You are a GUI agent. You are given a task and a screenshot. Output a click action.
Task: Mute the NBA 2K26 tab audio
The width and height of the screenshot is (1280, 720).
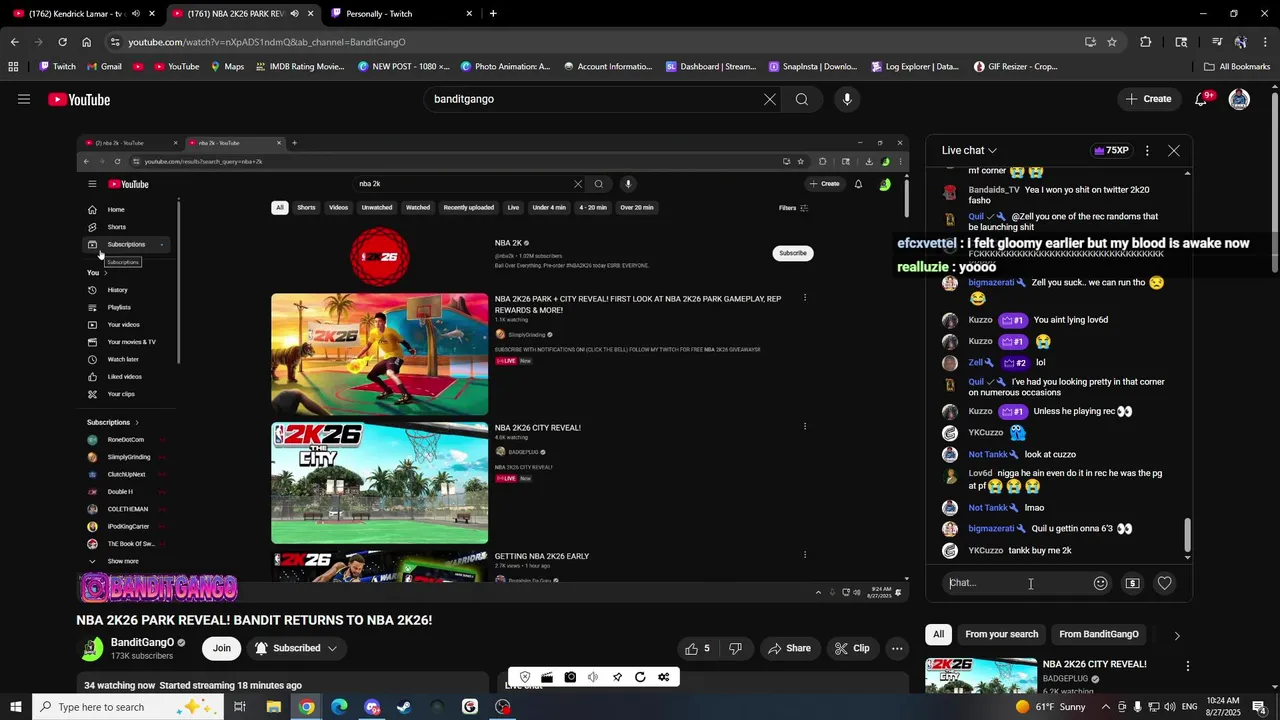point(294,14)
